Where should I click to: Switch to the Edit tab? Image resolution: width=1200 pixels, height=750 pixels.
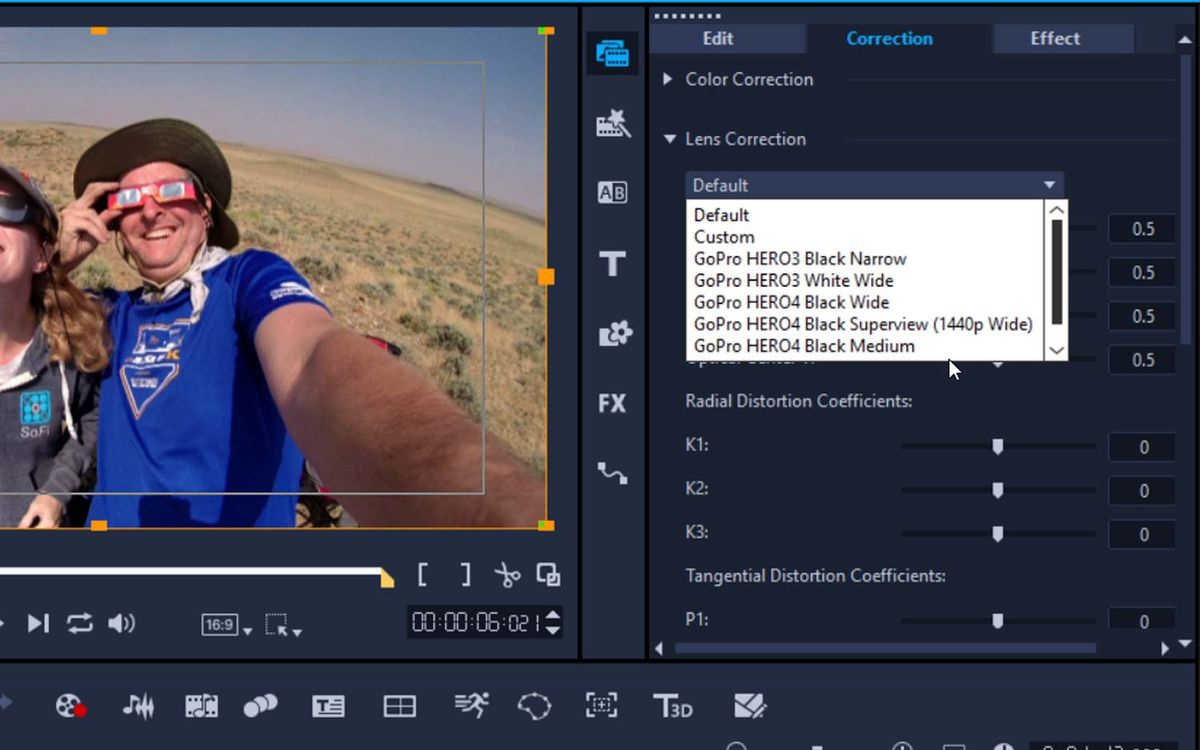[x=717, y=38]
